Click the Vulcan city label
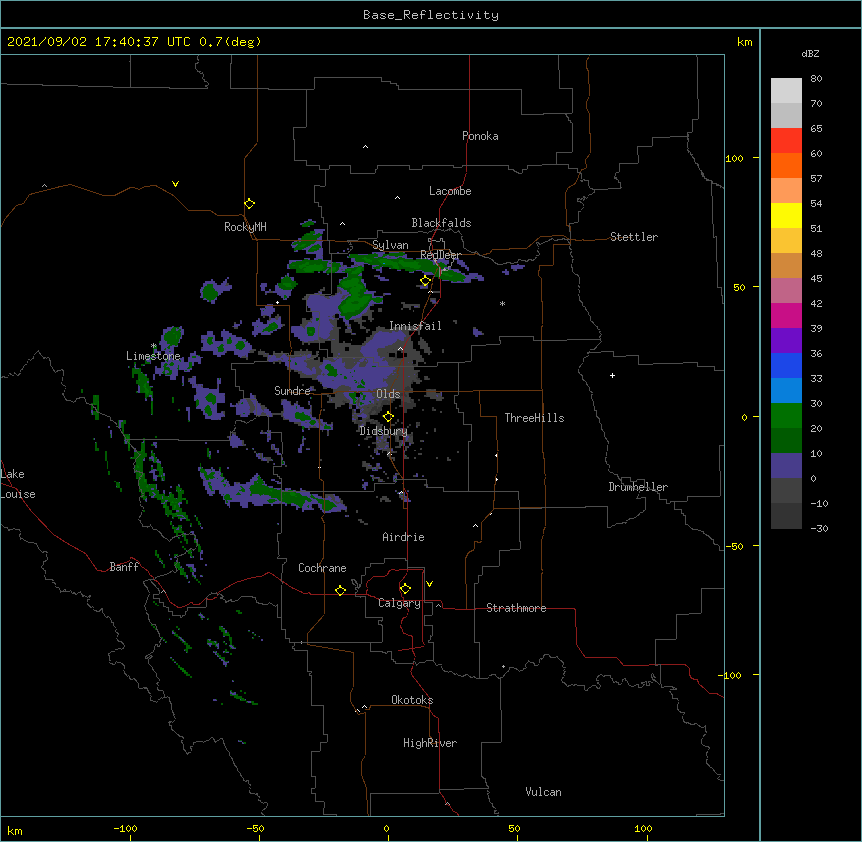 click(543, 792)
